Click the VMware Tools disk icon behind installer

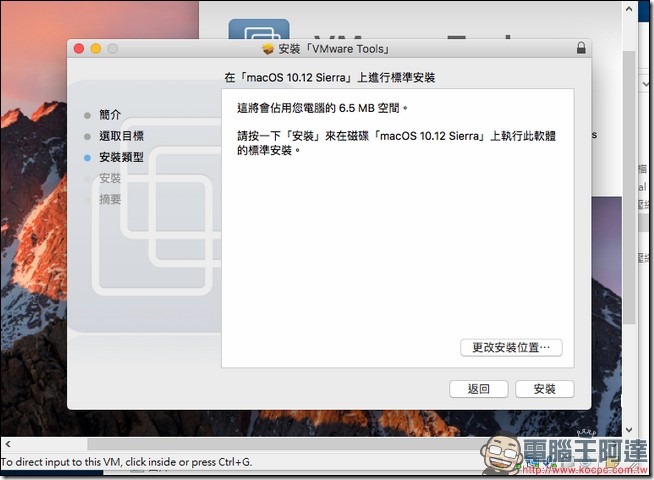259,29
